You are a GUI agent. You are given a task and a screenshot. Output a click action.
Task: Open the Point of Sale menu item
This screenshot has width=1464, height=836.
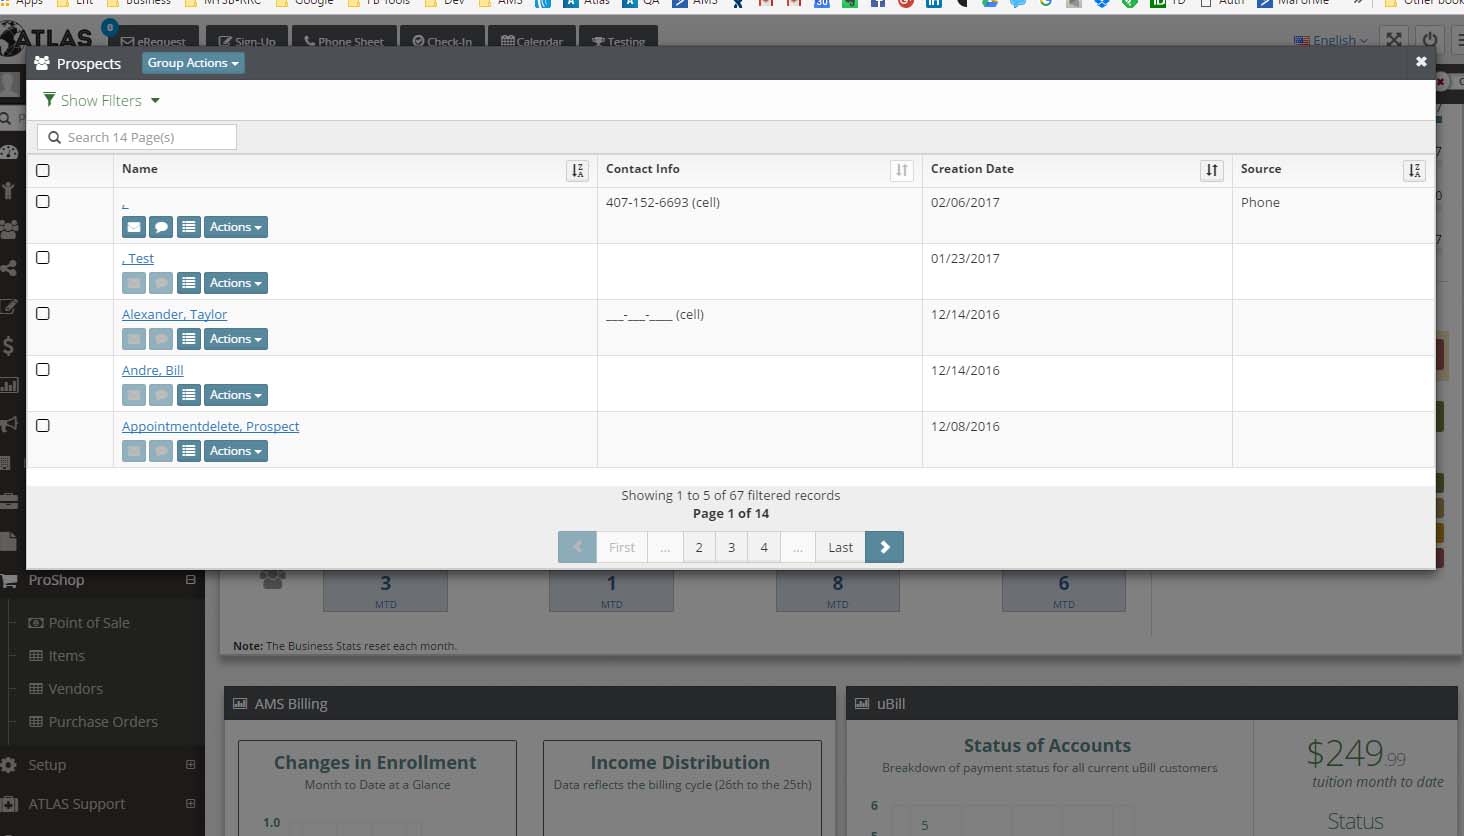coord(89,623)
